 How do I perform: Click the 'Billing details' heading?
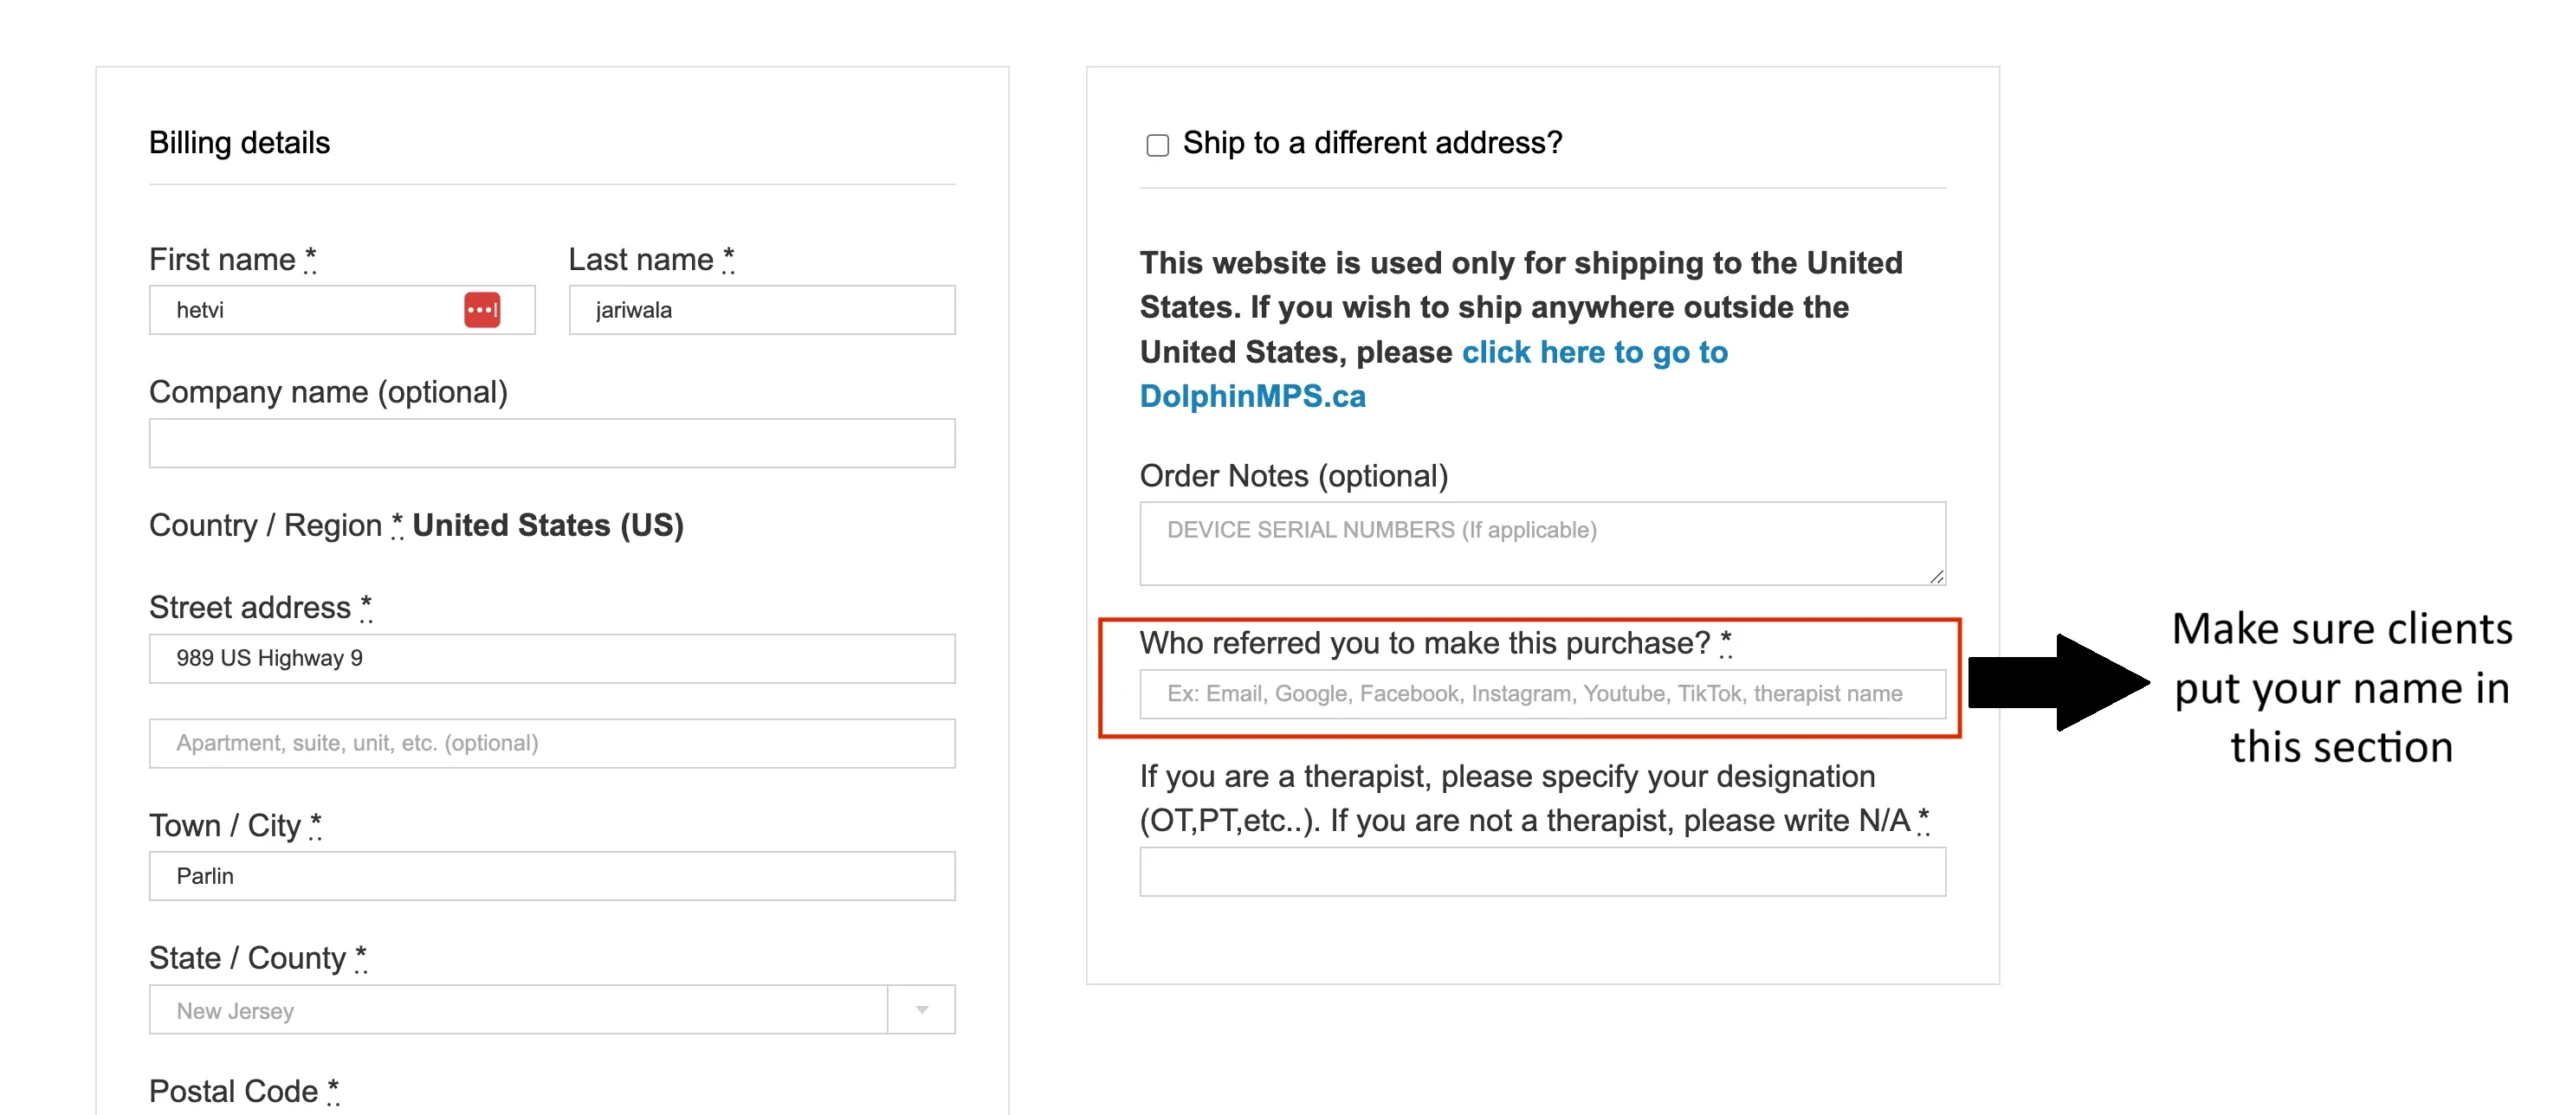pos(239,143)
